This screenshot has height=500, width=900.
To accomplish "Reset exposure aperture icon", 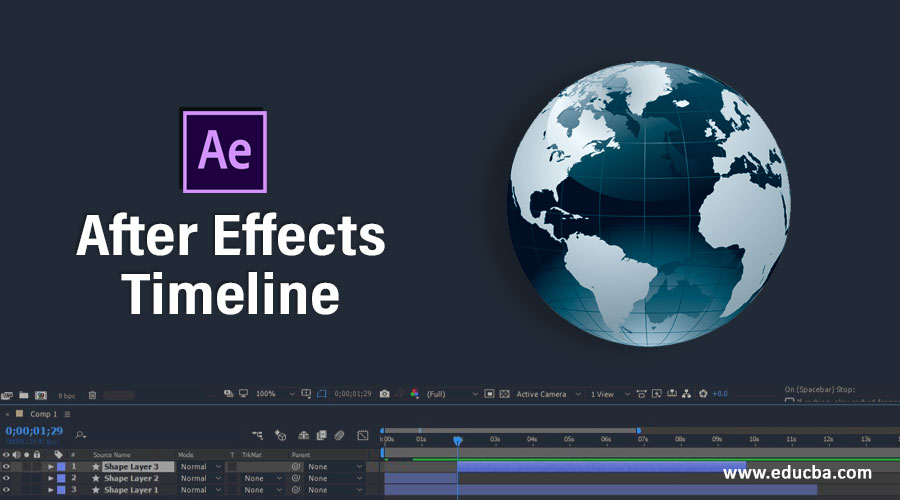I will click(703, 394).
